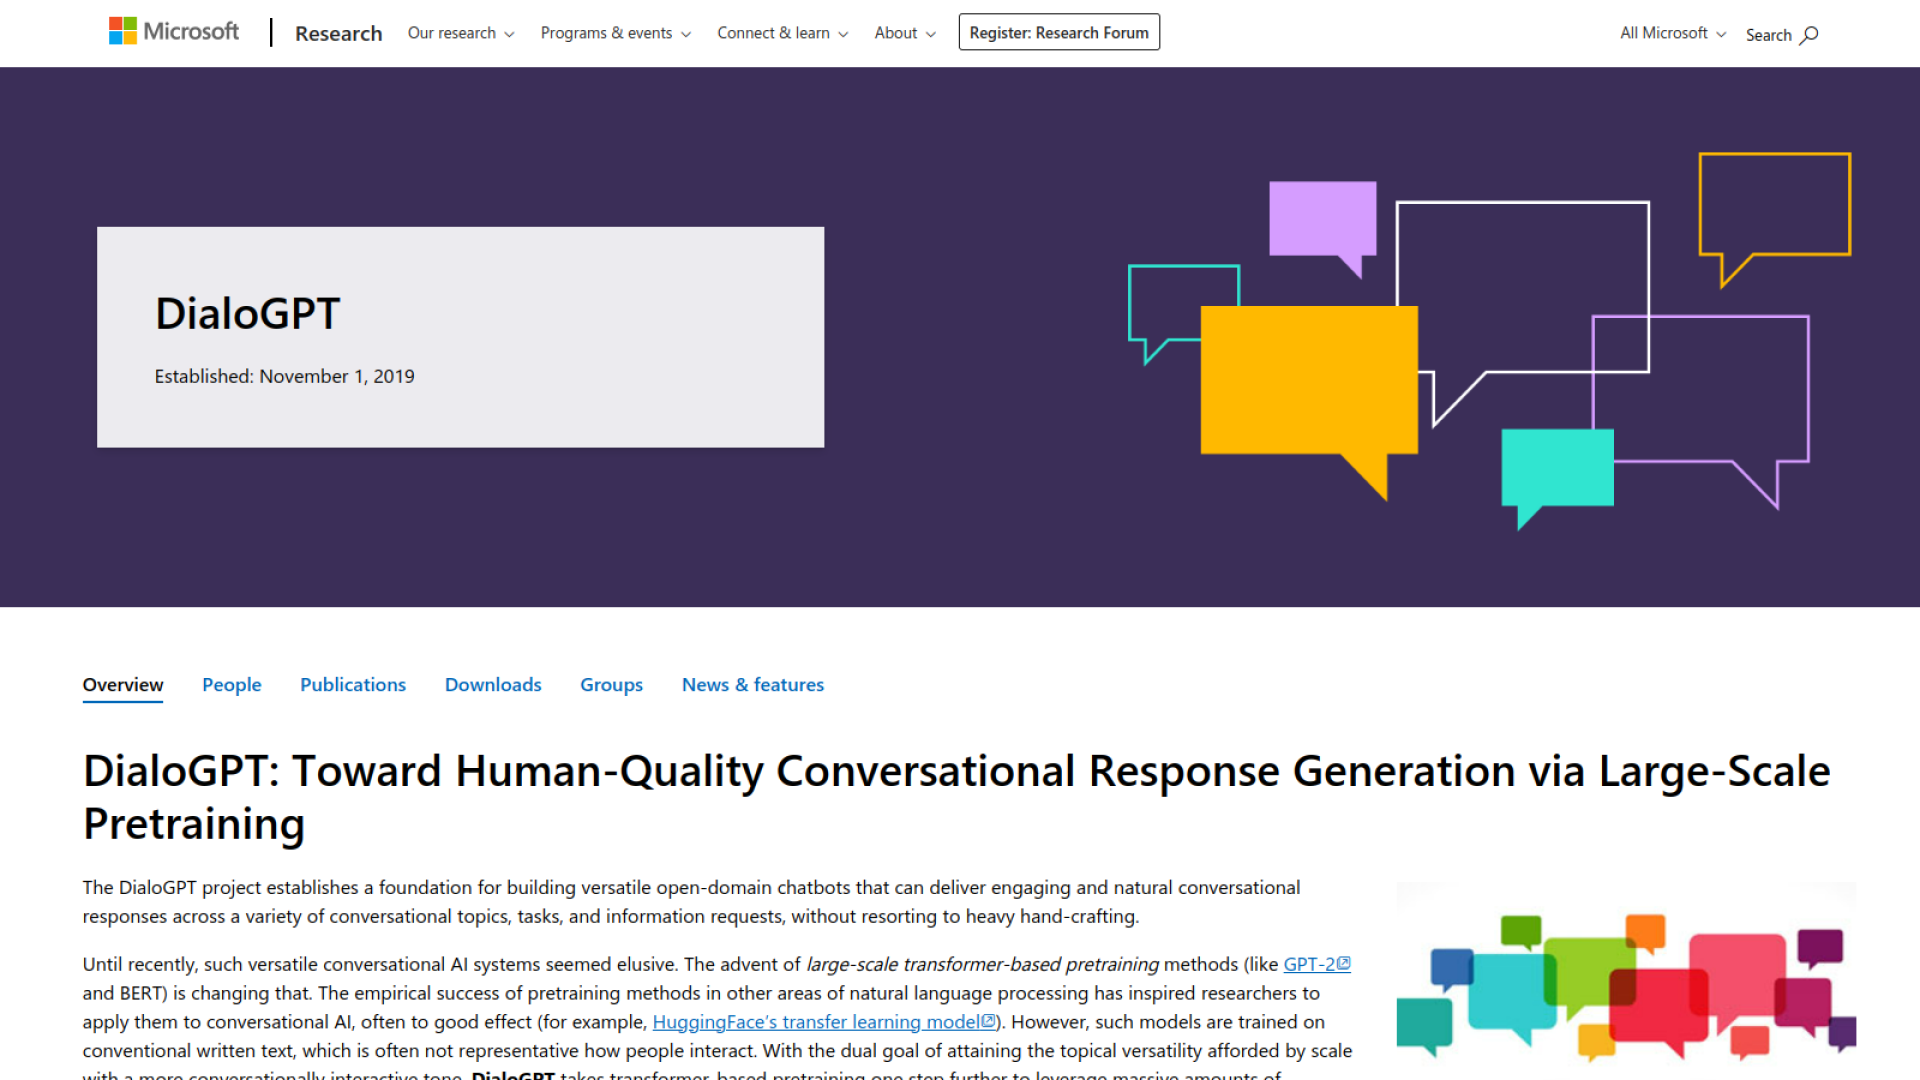This screenshot has height=1080, width=1920.
Task: Expand the Our research dropdown
Action: 461,33
